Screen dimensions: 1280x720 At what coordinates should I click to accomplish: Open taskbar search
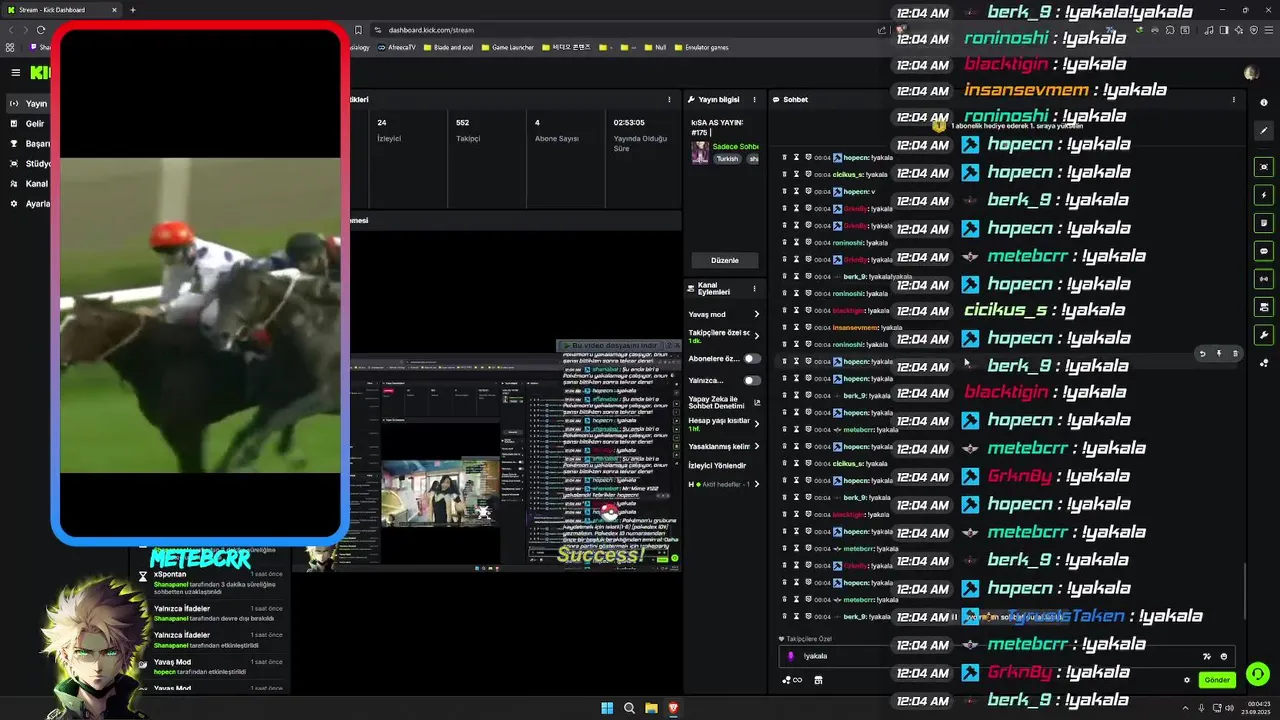pos(629,708)
